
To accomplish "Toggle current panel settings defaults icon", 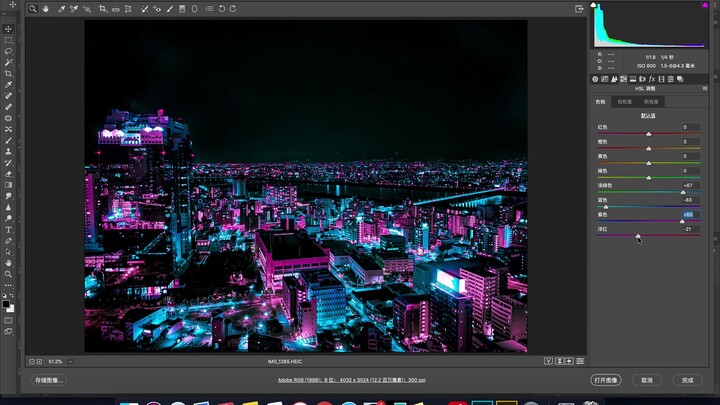I will pyautogui.click(x=580, y=361).
